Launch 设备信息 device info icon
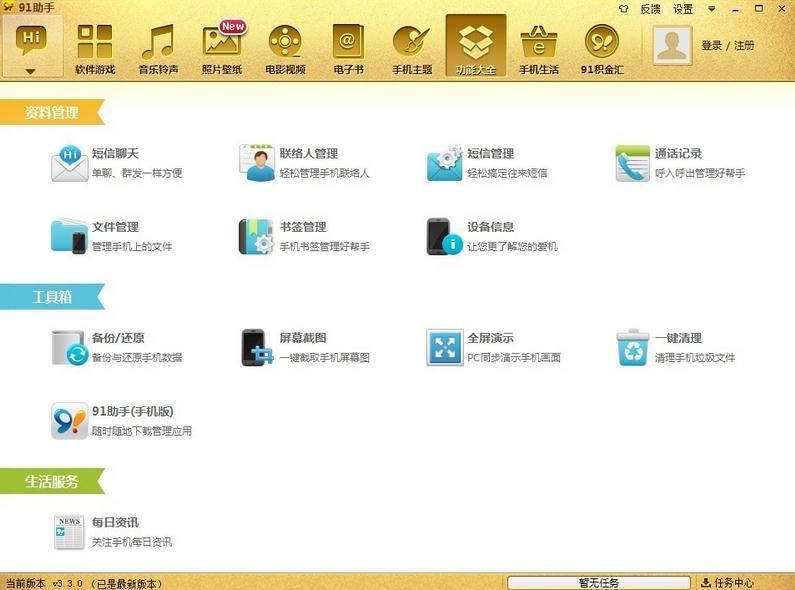The image size is (795, 590). pyautogui.click(x=445, y=236)
